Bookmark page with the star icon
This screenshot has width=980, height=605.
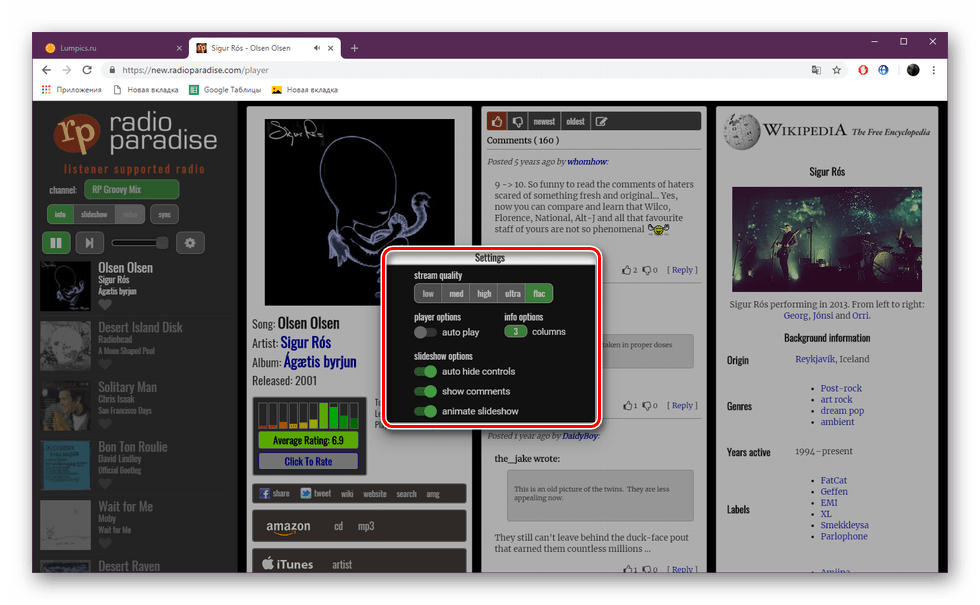[x=836, y=70]
